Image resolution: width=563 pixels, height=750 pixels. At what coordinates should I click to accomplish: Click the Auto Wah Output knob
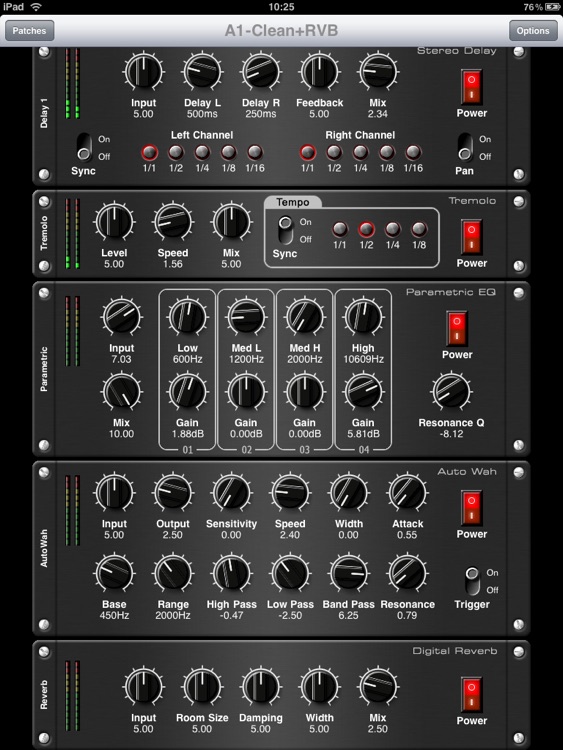point(173,493)
